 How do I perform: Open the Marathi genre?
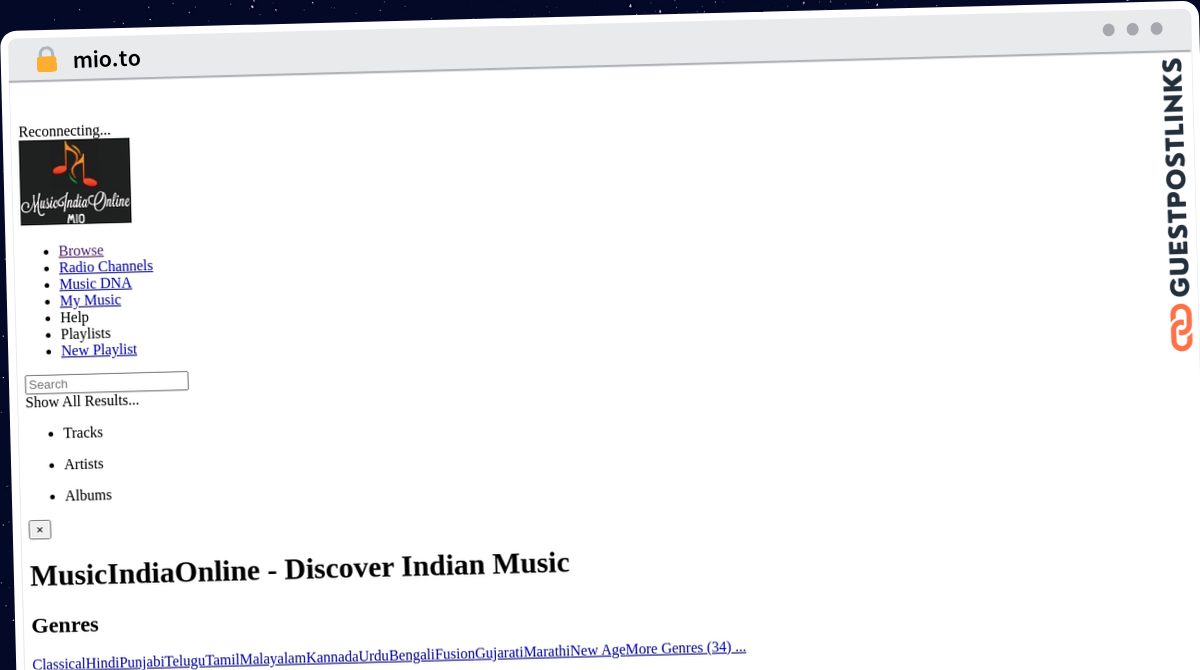tap(547, 652)
